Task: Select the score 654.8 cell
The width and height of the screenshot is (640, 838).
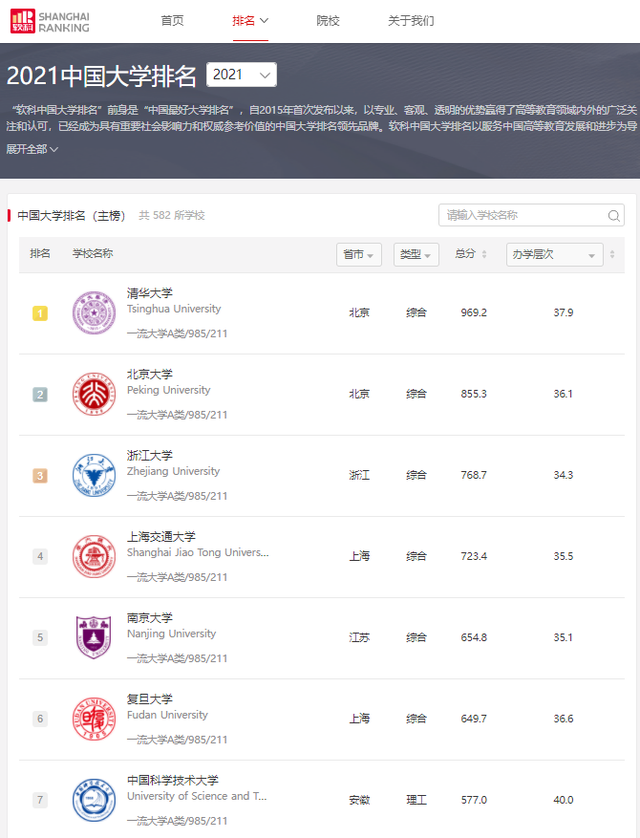Action: 474,638
